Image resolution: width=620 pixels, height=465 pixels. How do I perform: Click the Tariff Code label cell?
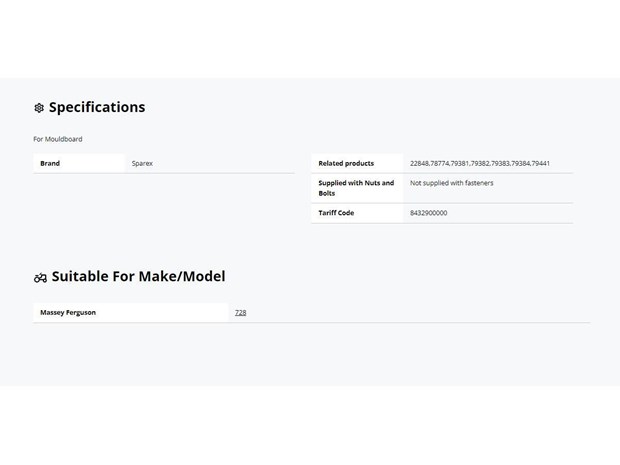pos(357,213)
